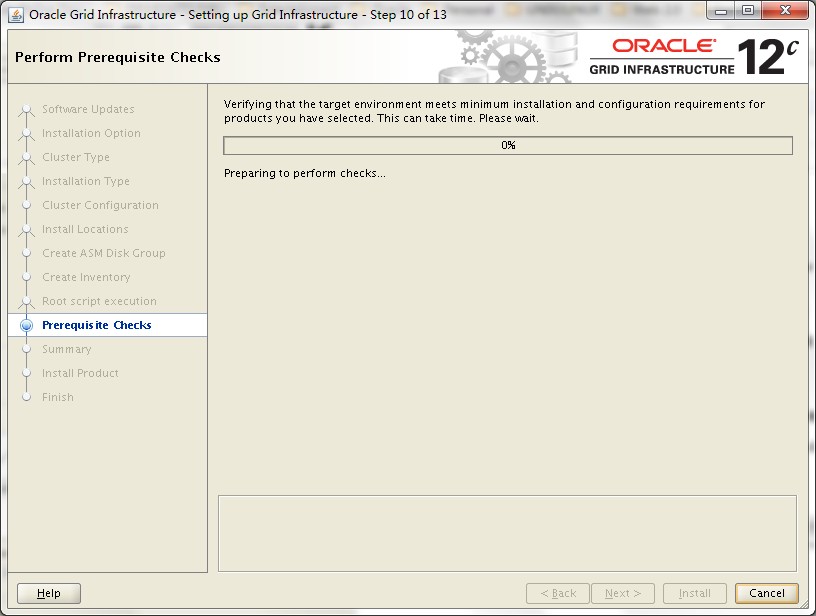Screen dimensions: 816x616
Task: Click the Prerequisite Checks step bullet icon
Action: [x=27, y=325]
